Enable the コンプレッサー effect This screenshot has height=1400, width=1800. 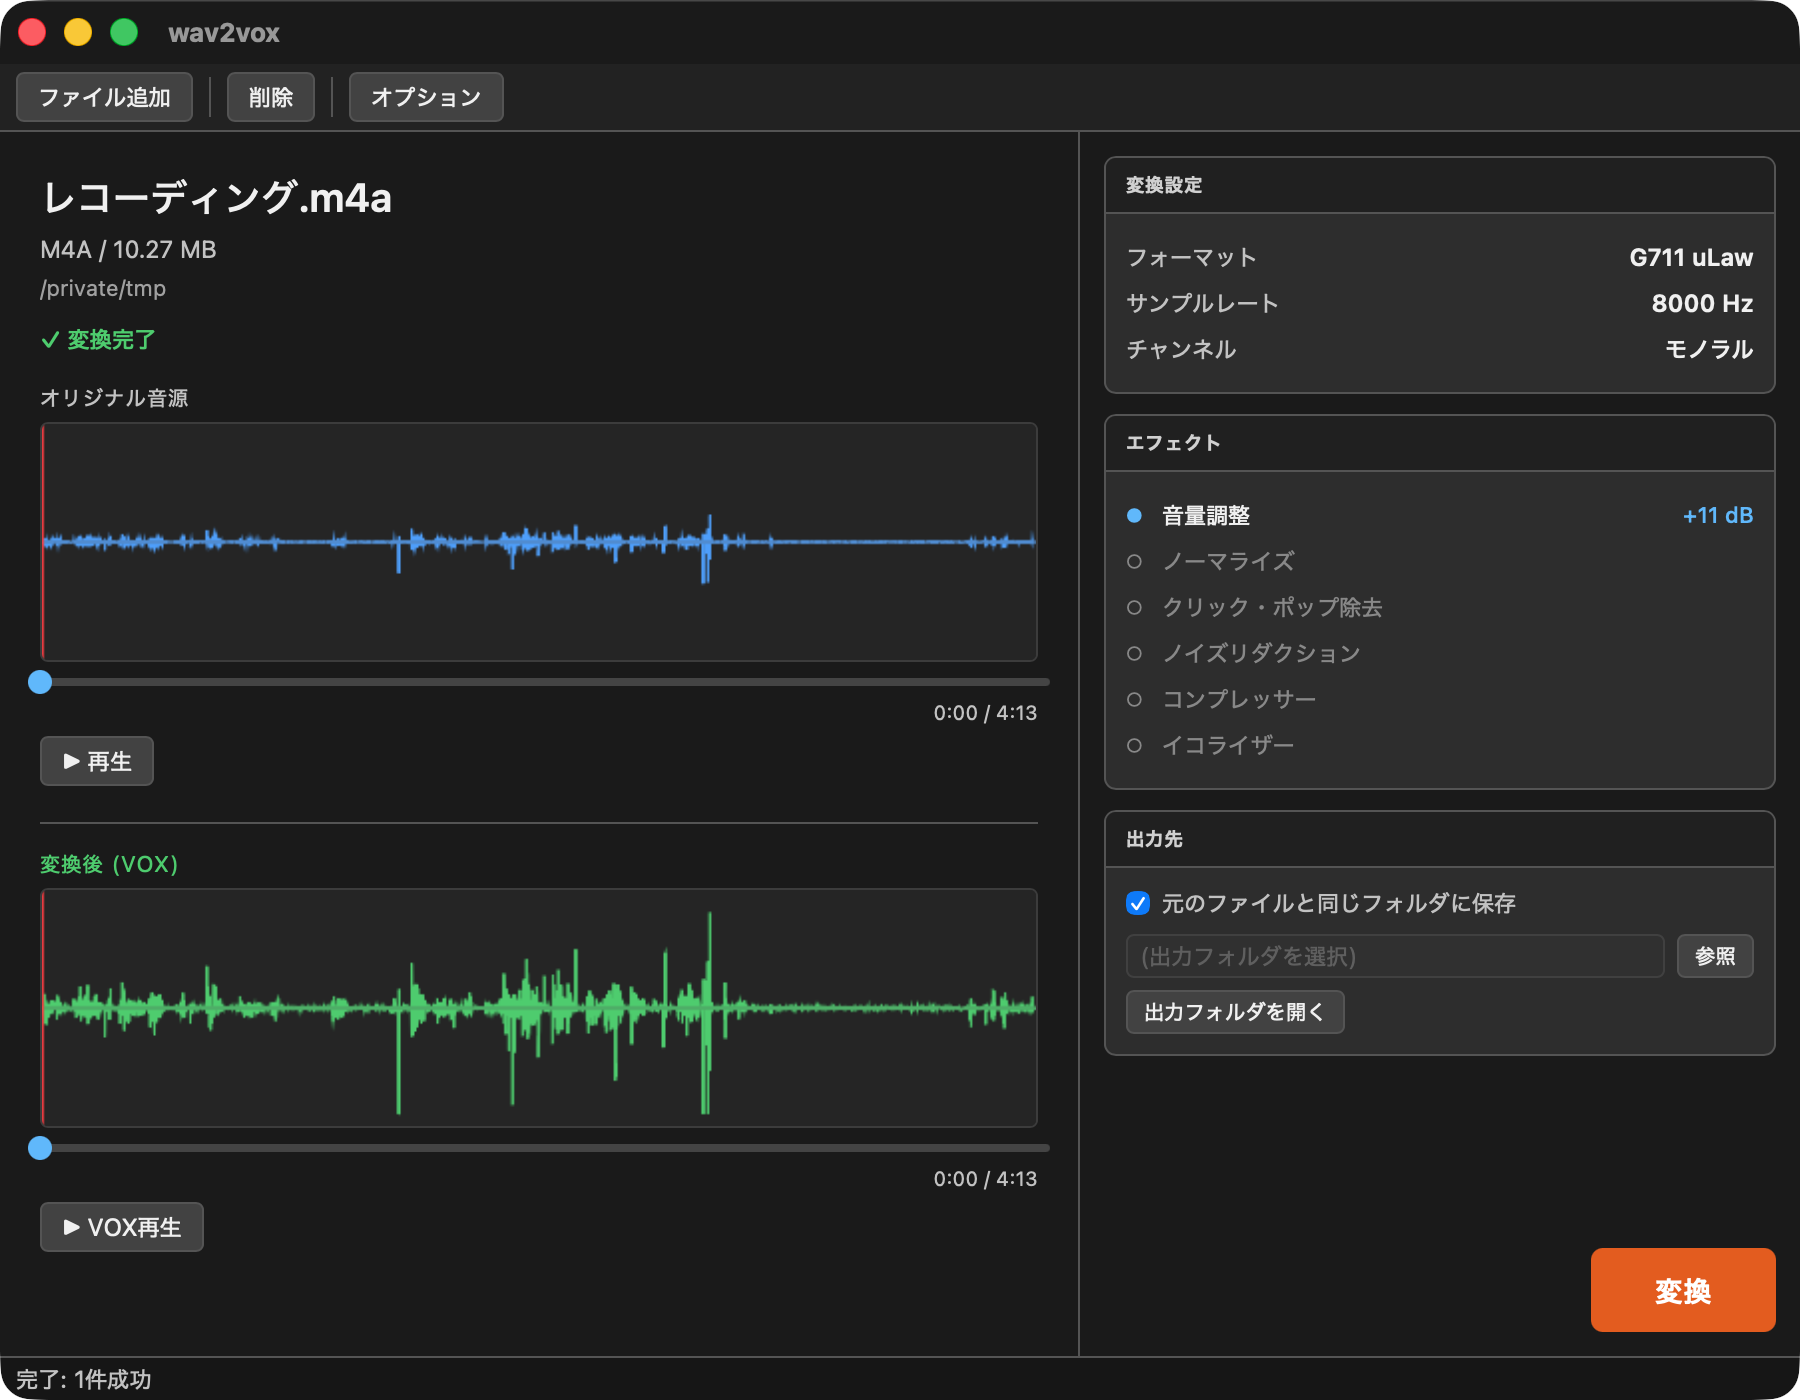(1134, 699)
